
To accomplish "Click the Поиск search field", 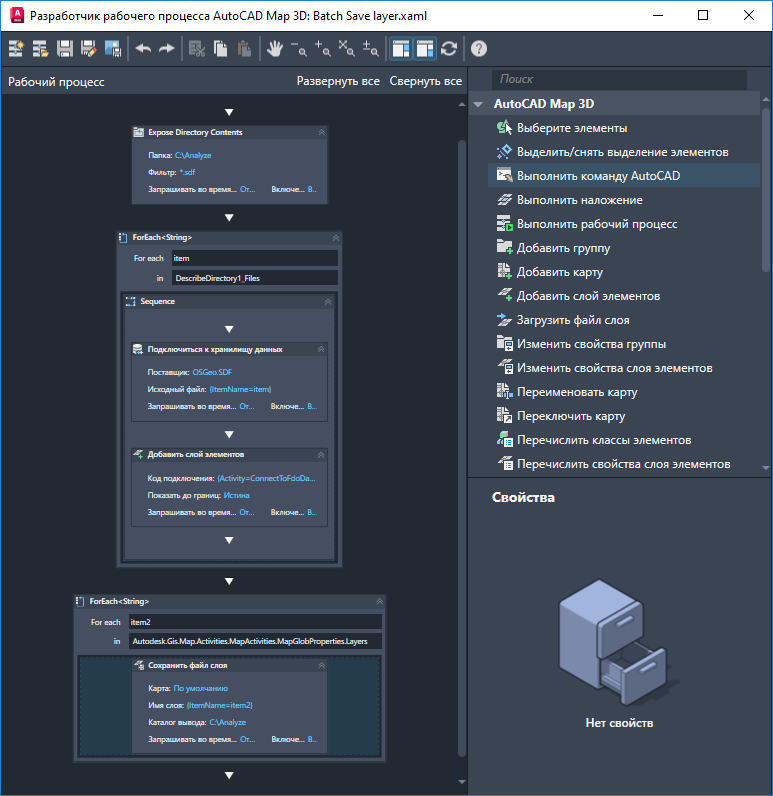I will coord(619,79).
